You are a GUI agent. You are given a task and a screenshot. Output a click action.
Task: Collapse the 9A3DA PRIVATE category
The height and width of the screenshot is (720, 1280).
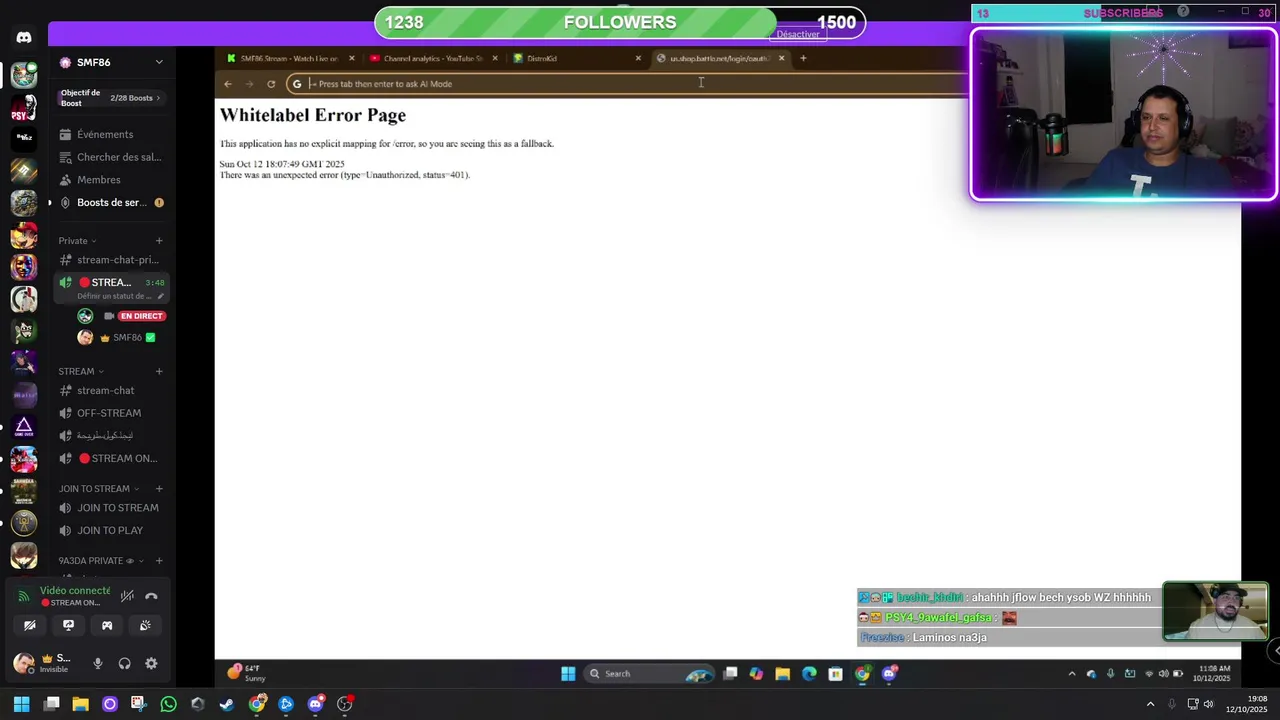point(101,561)
